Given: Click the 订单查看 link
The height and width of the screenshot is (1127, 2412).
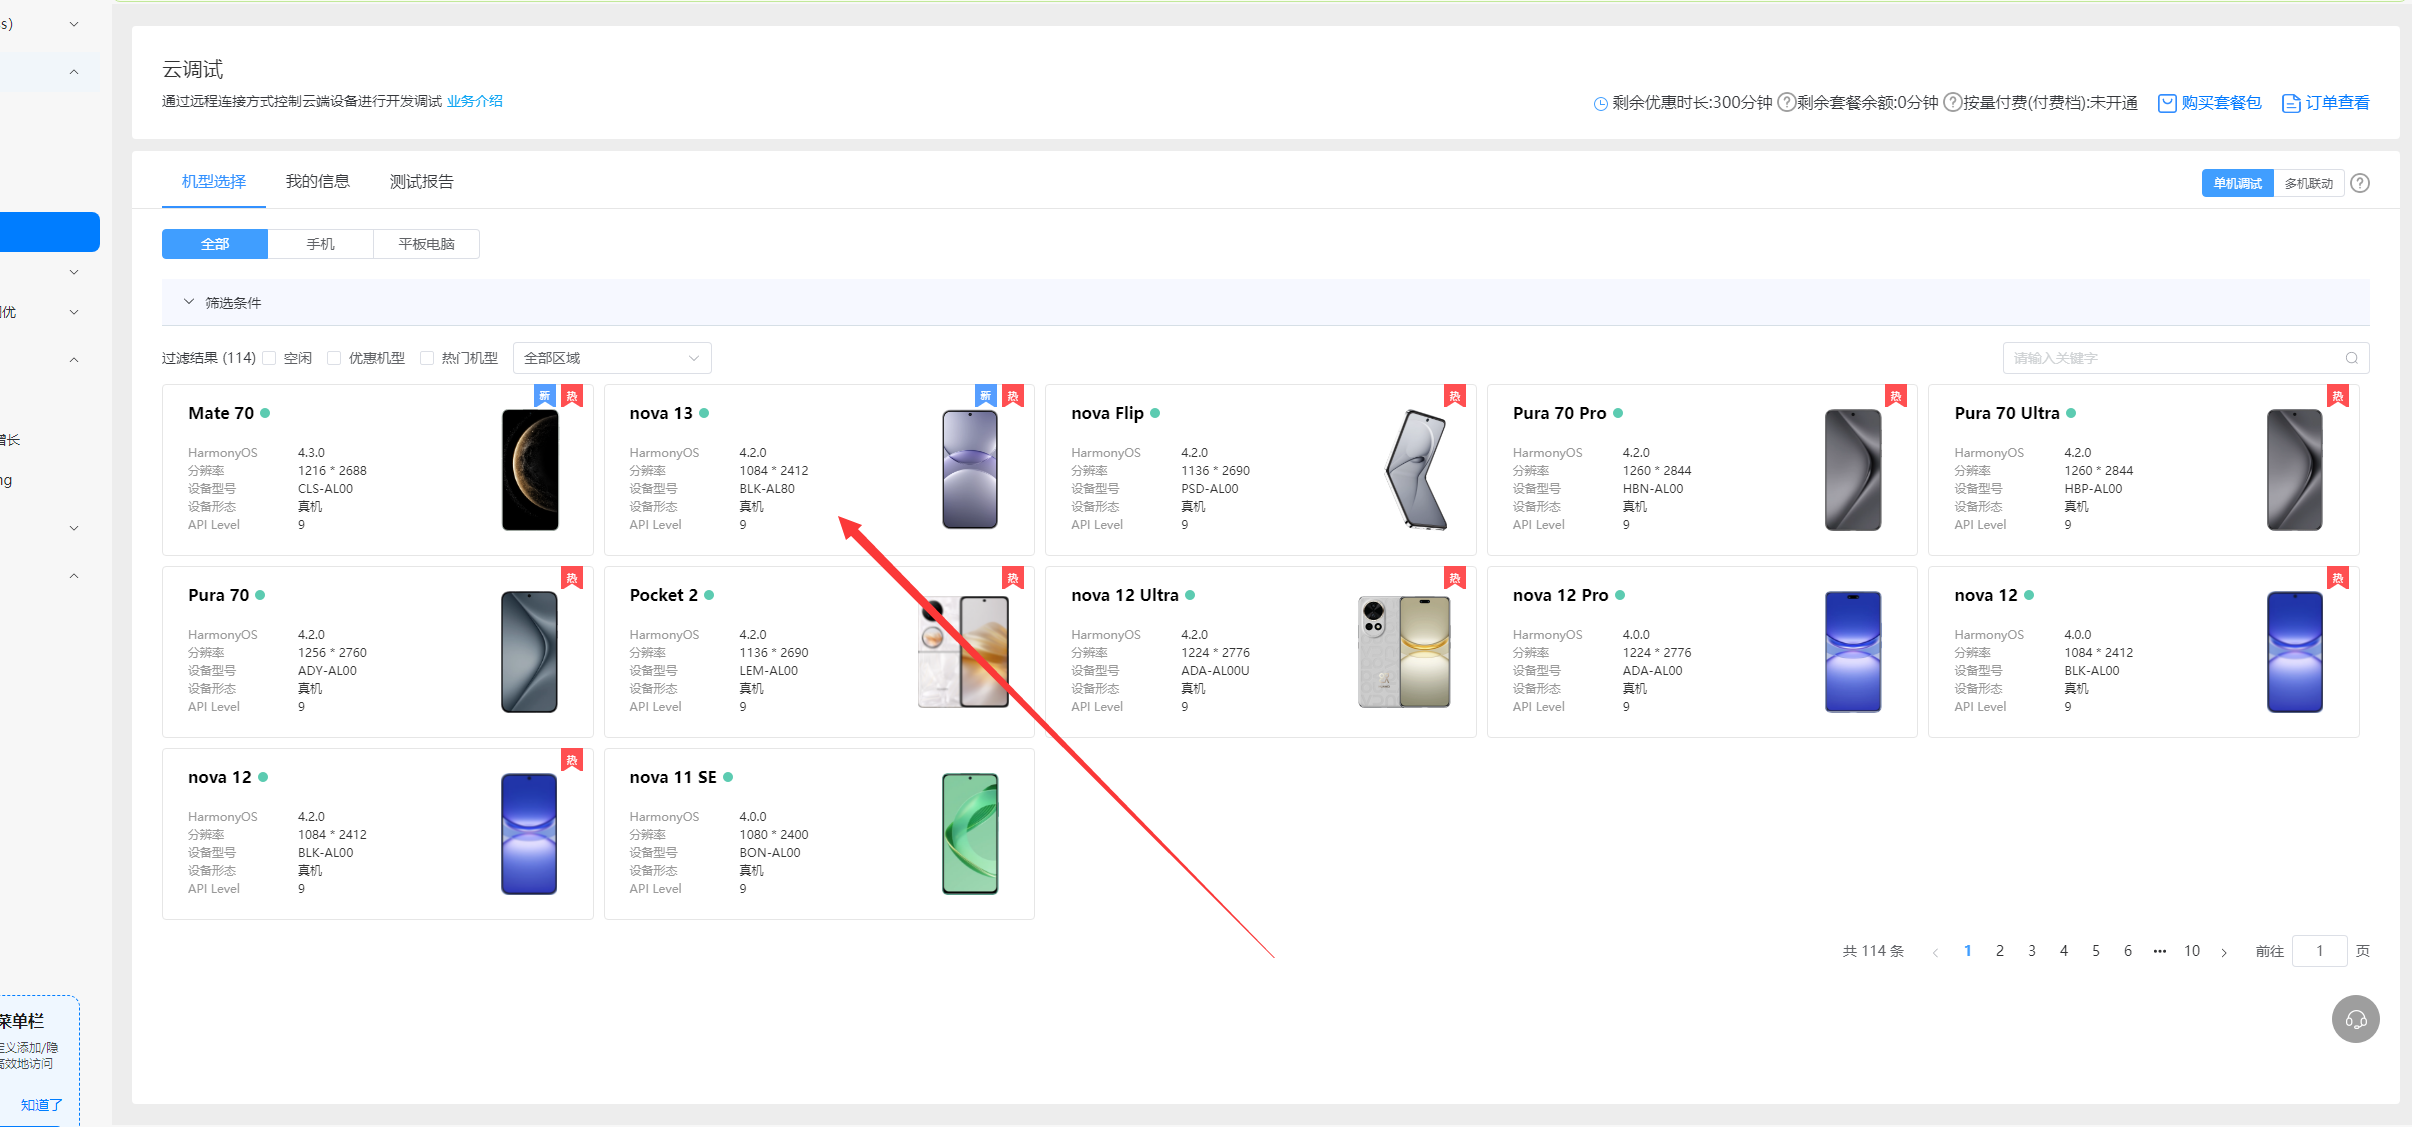Looking at the screenshot, I should tap(2326, 103).
